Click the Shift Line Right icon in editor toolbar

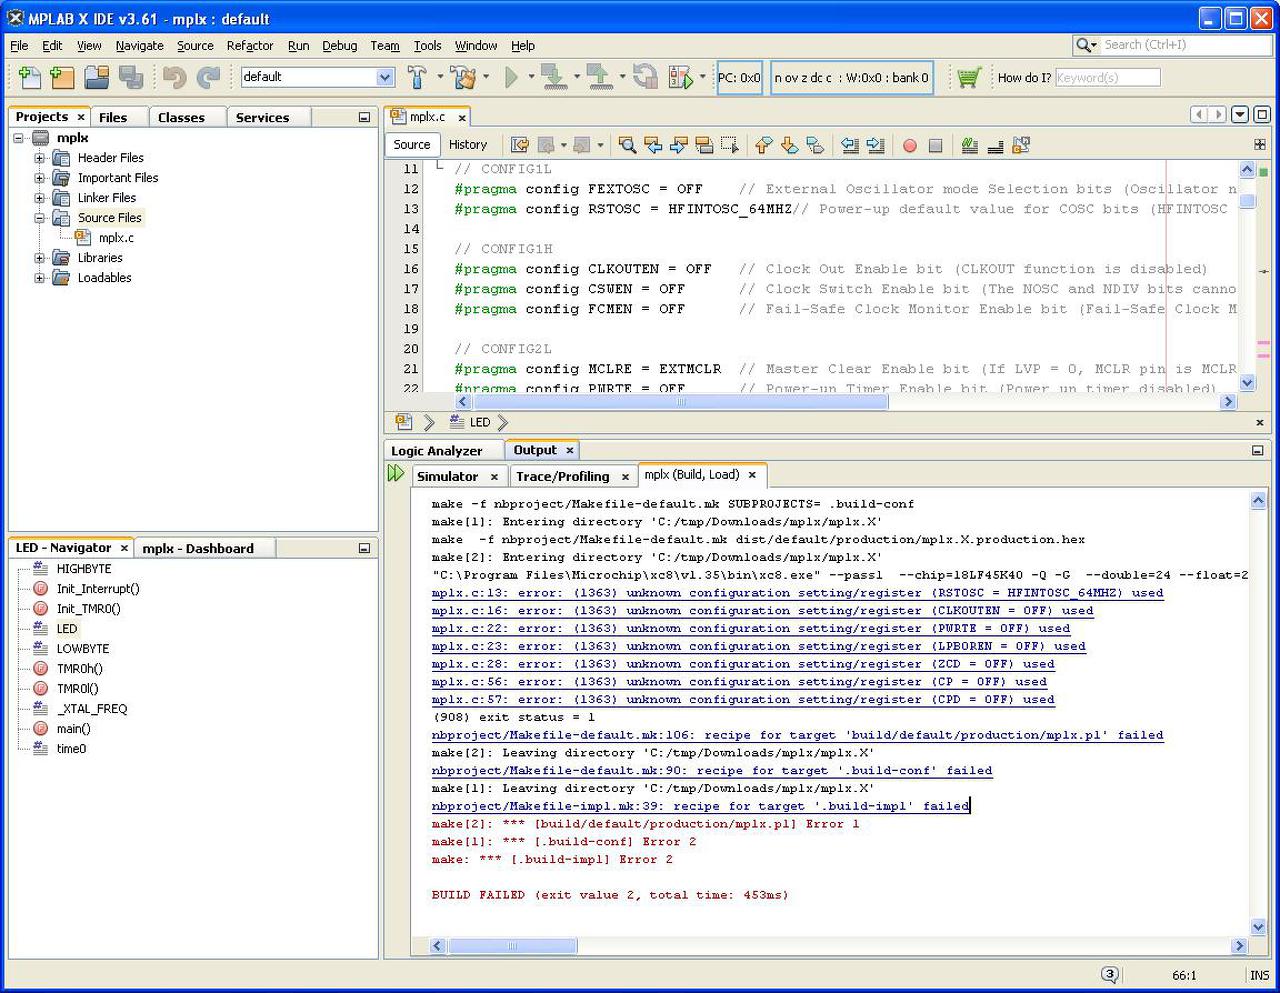coord(875,145)
